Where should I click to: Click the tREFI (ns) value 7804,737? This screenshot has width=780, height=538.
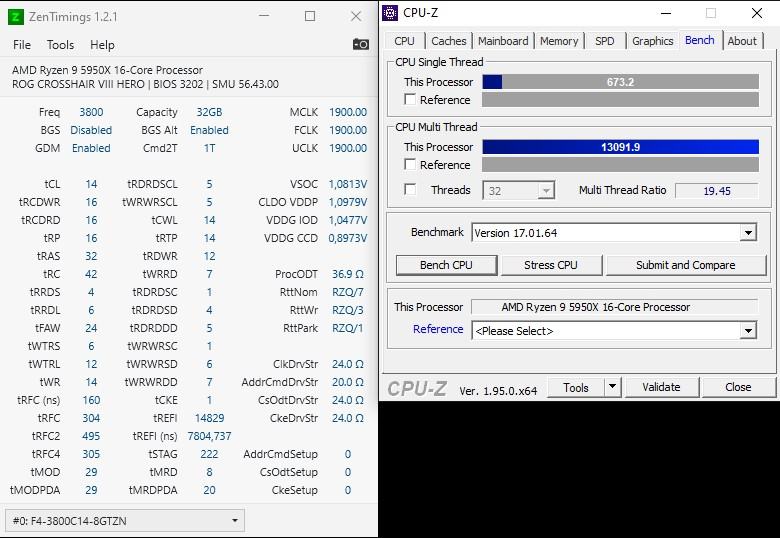209,436
